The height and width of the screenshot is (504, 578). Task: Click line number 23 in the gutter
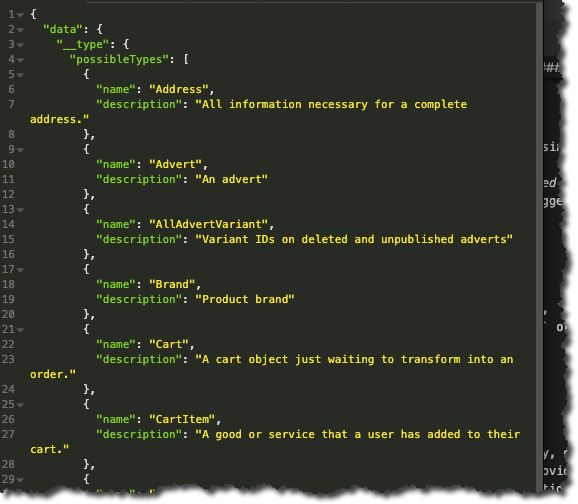click(x=8, y=359)
